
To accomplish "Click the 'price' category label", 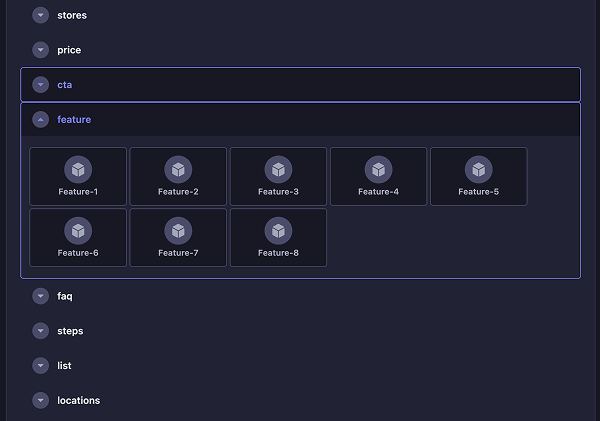I will (69, 50).
